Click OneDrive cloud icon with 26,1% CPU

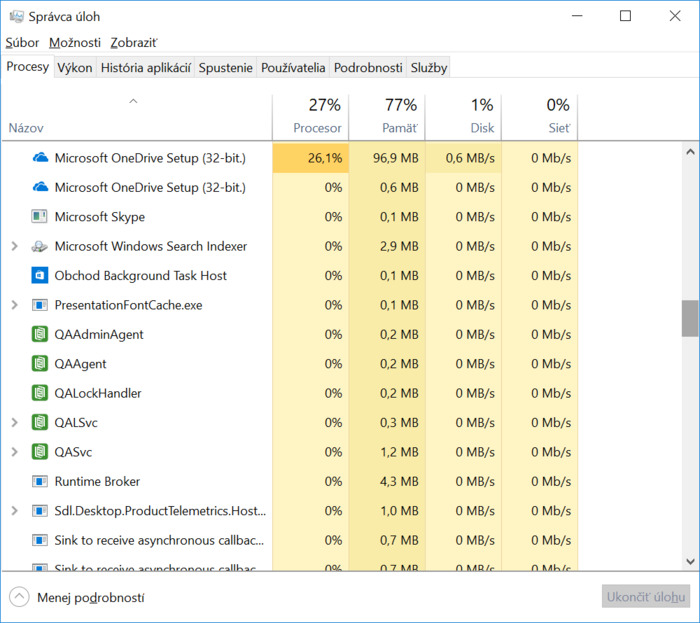coord(40,158)
